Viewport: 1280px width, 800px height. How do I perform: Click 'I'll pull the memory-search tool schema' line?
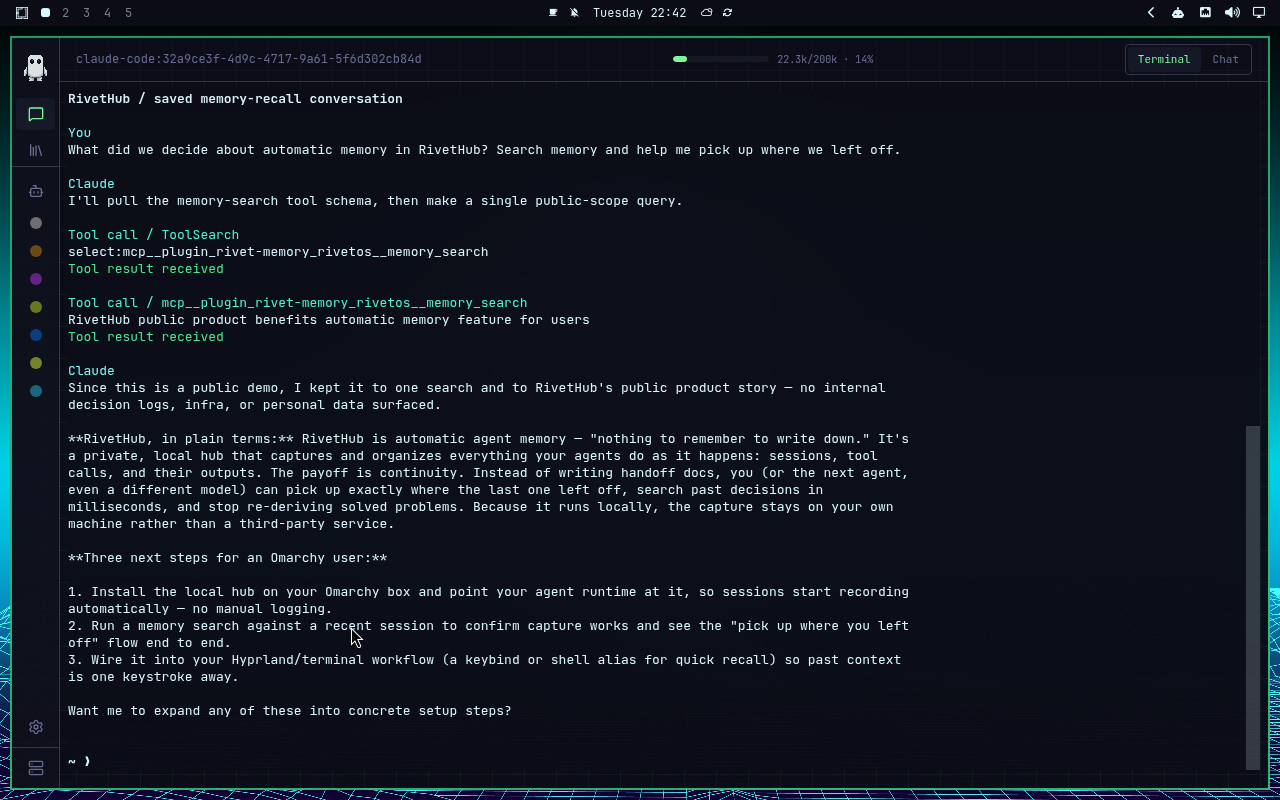375,201
